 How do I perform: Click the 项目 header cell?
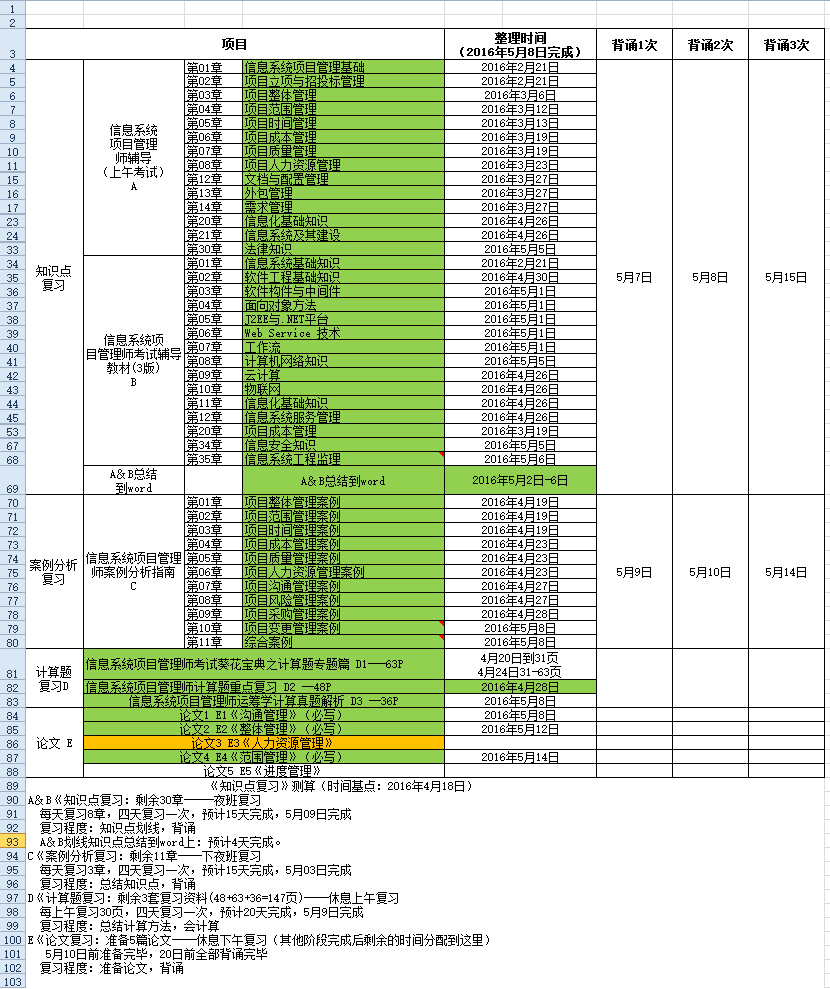click(x=235, y=45)
